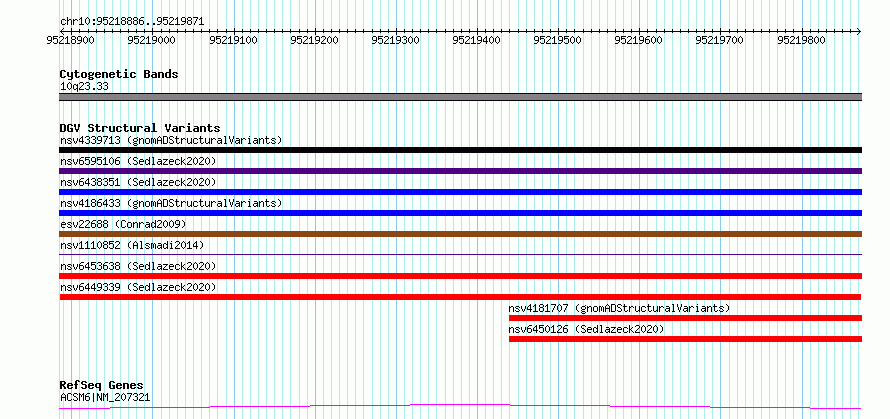The height and width of the screenshot is (419, 890).
Task: Click ruler position 95219500
Action: point(558,40)
